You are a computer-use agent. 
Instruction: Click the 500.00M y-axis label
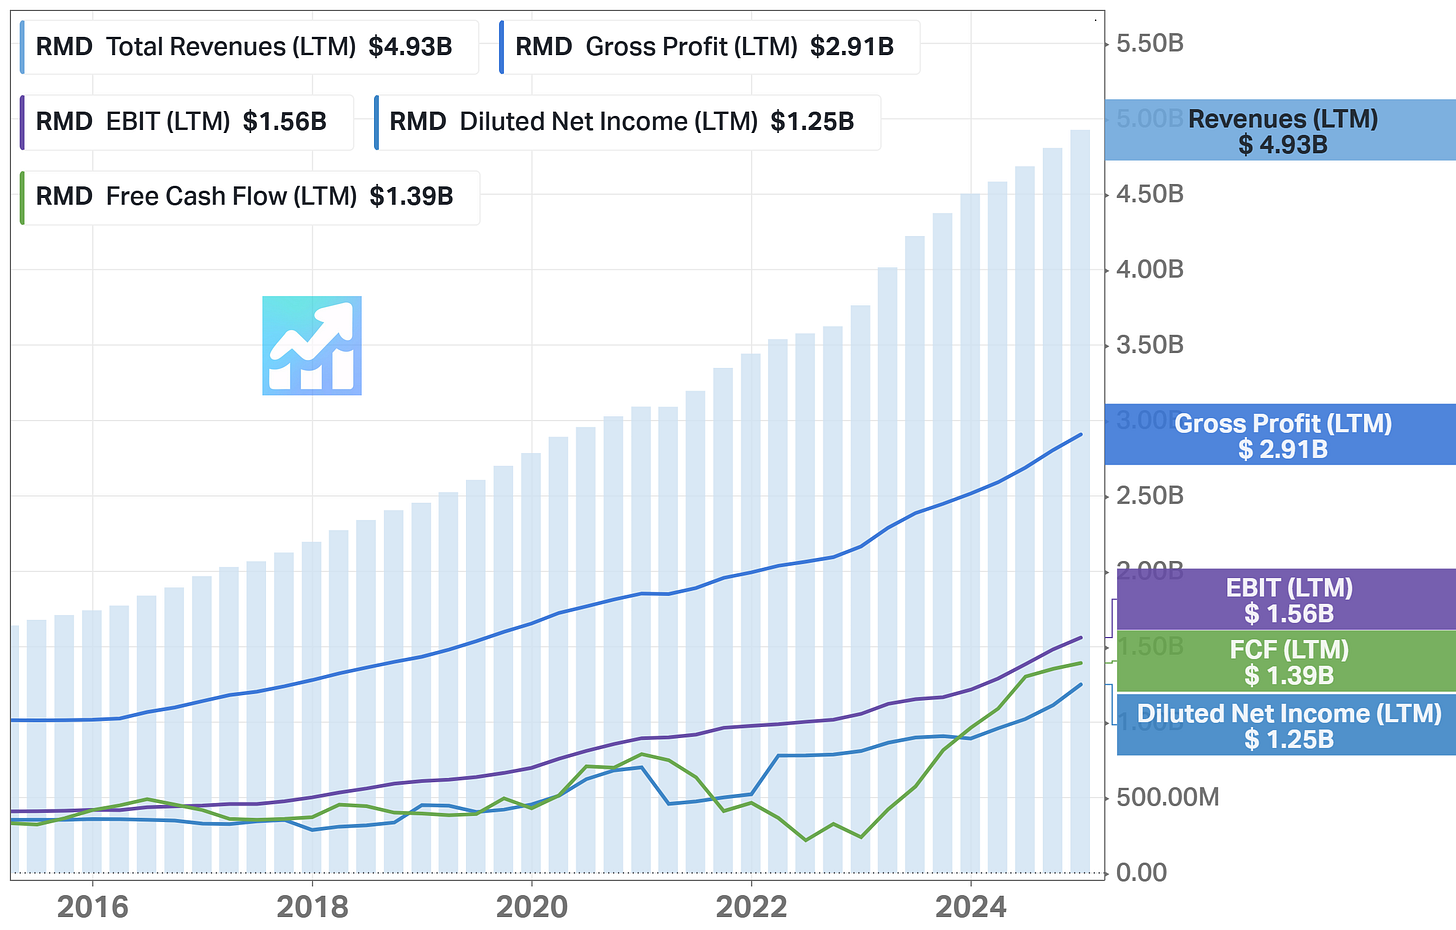coord(1168,798)
